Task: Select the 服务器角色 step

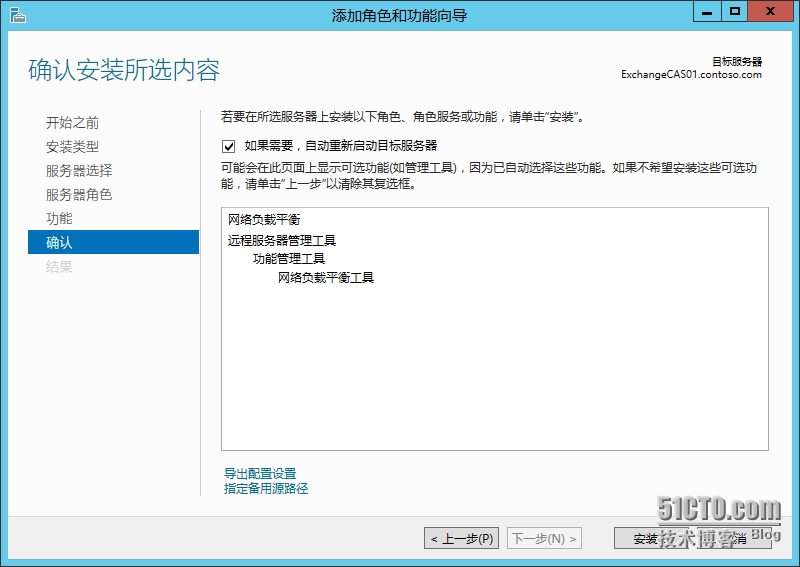Action: [79, 195]
